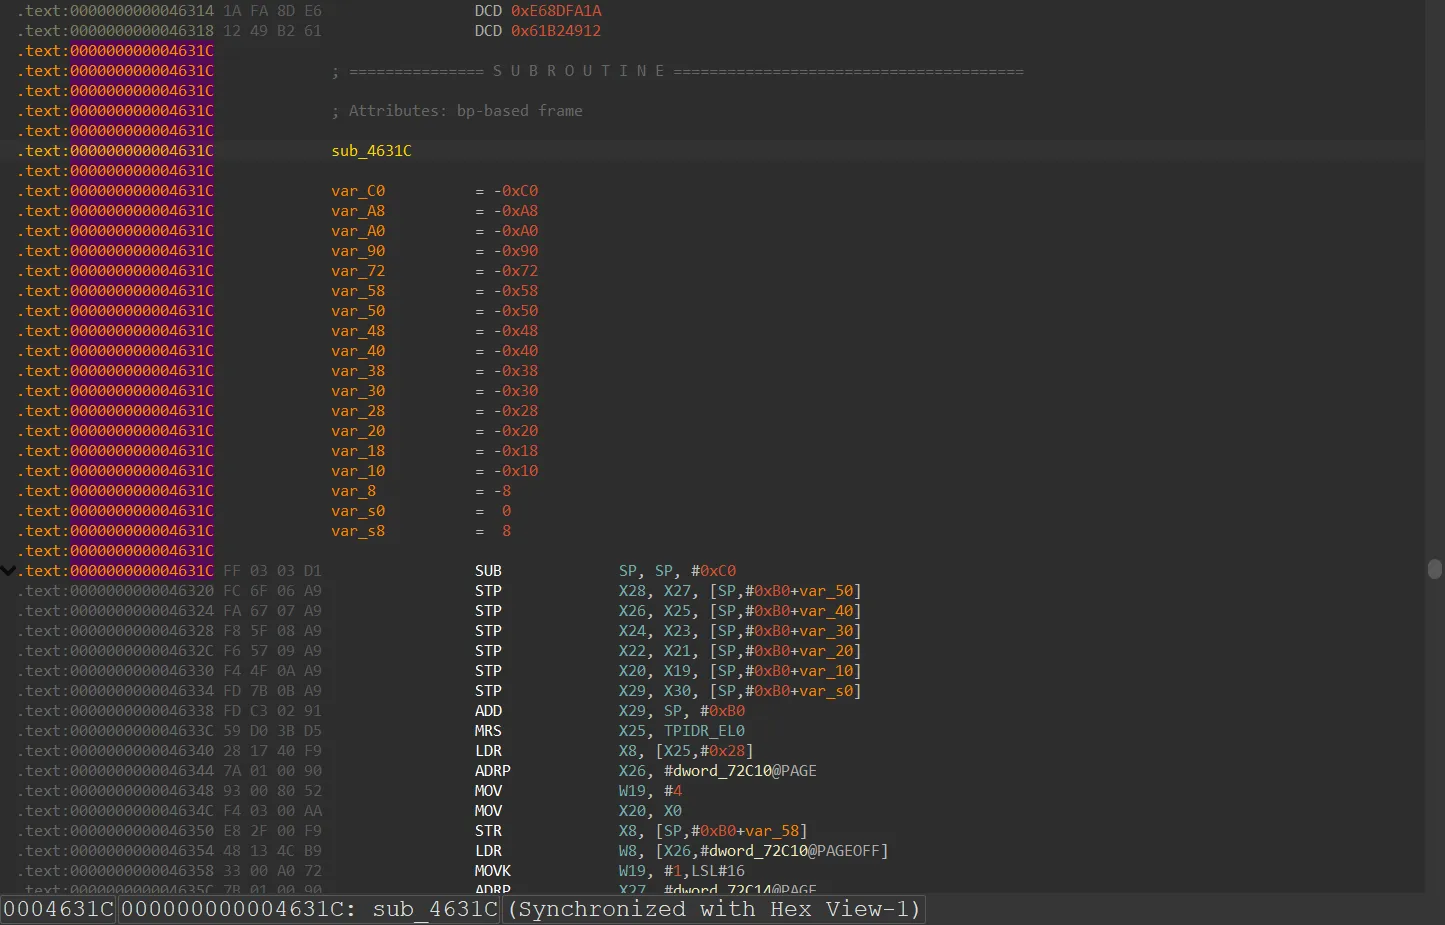Click the STP X28, X27 operands
The height and width of the screenshot is (925, 1445).
(x=739, y=591)
